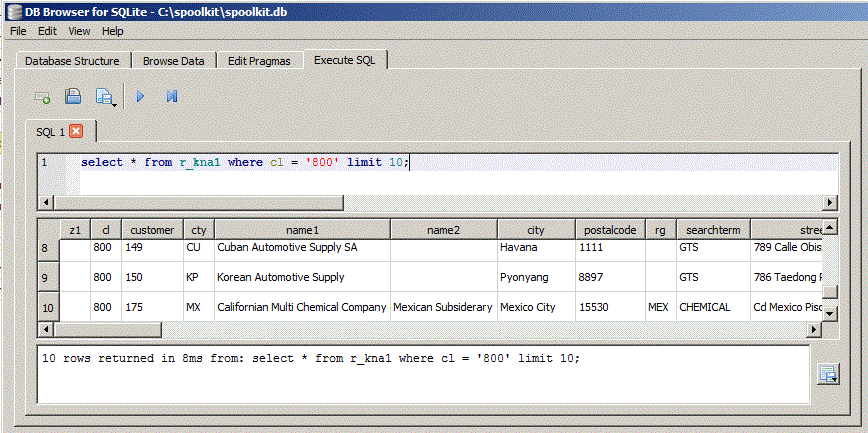The height and width of the screenshot is (433, 868).
Task: Open the save SQL file dropdown icon
Action: [105, 97]
